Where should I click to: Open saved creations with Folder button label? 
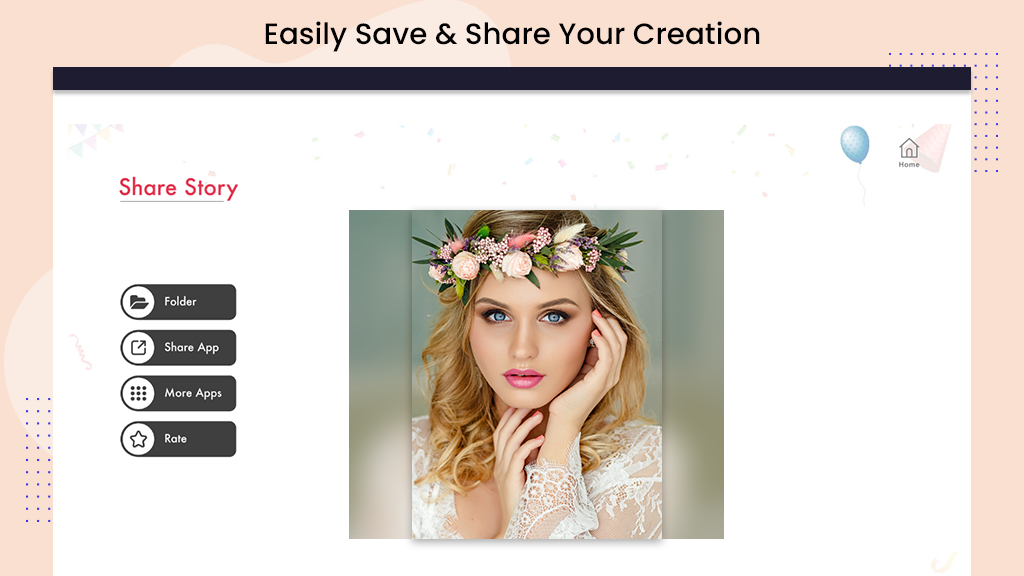tap(180, 302)
